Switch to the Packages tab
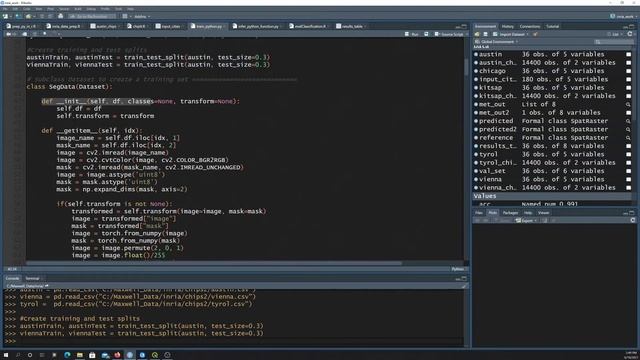This screenshot has height=360, width=640. (510, 213)
